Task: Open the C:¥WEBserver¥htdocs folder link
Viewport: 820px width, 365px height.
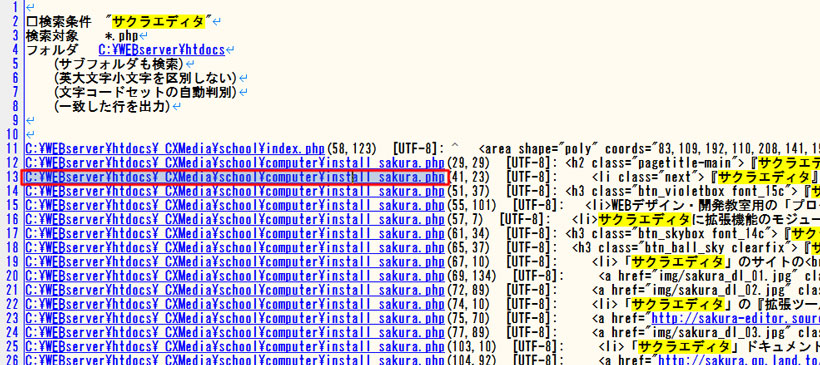Action: [x=162, y=50]
